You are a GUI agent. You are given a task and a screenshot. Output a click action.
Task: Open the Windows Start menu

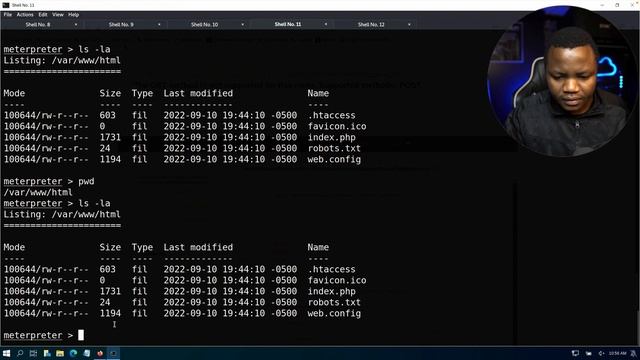click(6, 353)
